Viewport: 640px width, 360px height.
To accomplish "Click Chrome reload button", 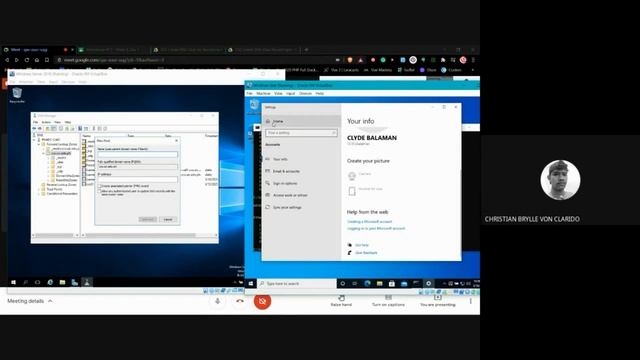I will pyautogui.click(x=27, y=60).
